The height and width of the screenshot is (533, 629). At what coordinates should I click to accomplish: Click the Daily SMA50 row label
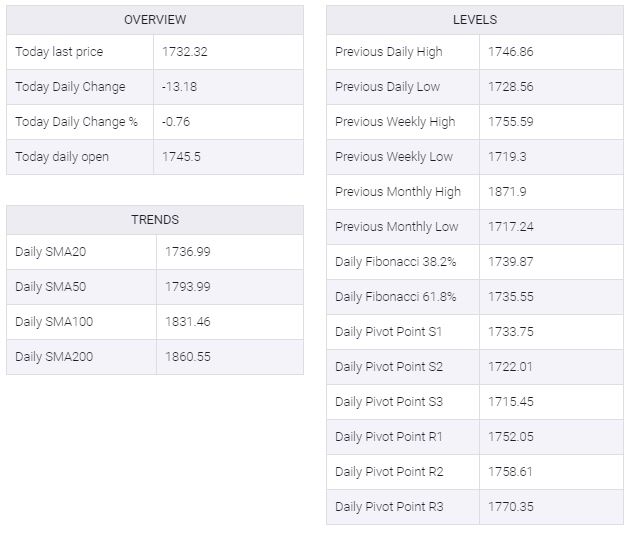pyautogui.click(x=51, y=286)
